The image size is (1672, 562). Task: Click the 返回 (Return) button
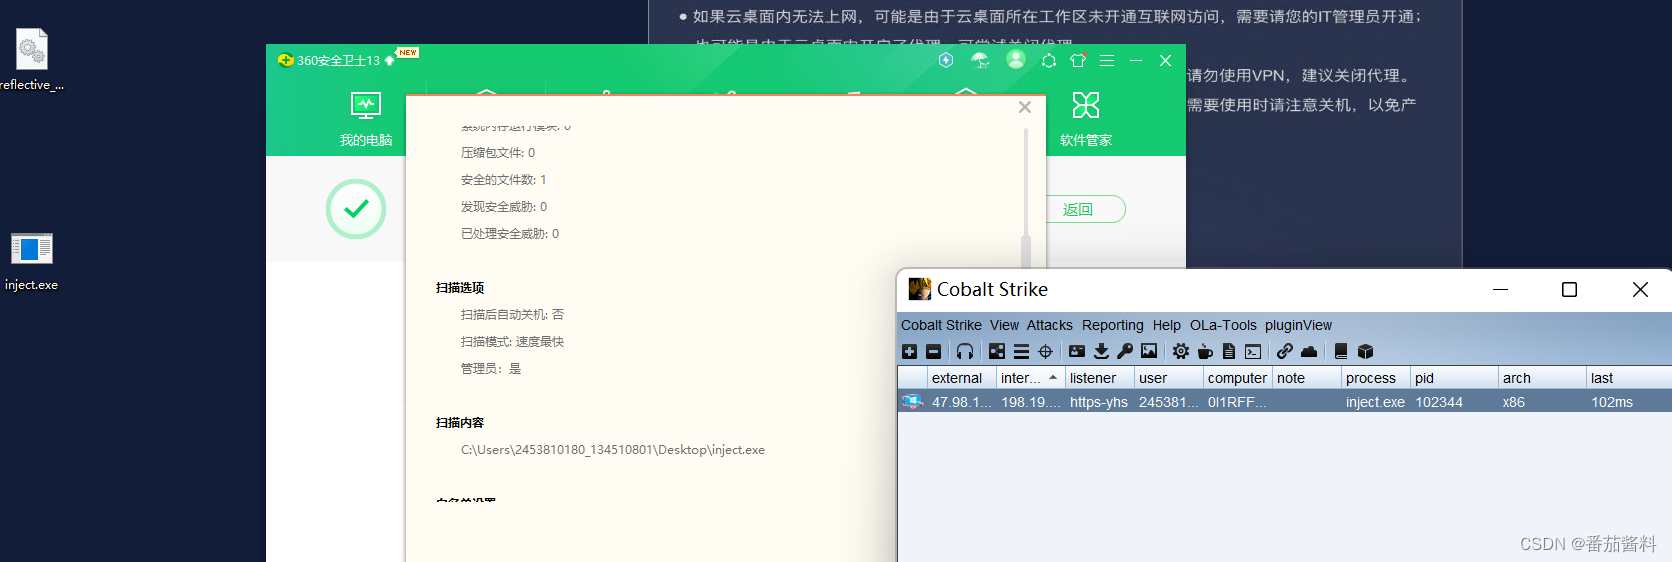(x=1078, y=209)
